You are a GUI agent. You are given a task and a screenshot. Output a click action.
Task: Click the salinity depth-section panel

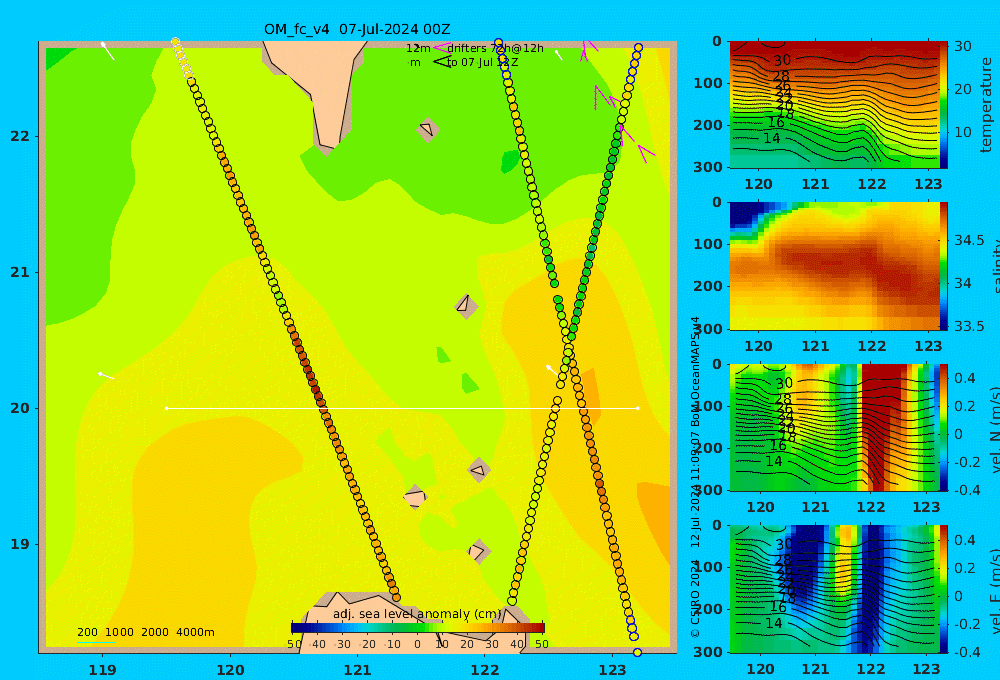(x=833, y=266)
